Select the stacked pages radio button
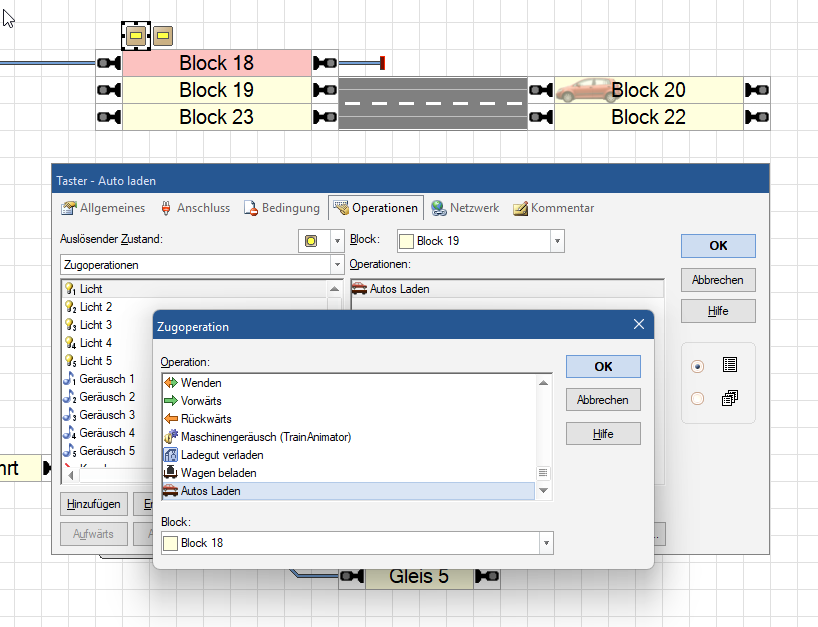818x627 pixels. coord(698,398)
